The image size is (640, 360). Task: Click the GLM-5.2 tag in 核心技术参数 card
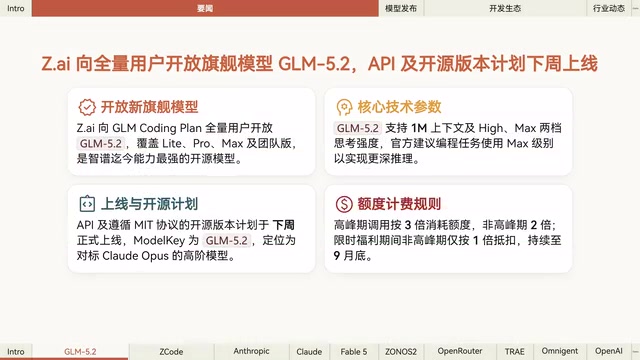pyautogui.click(x=358, y=128)
